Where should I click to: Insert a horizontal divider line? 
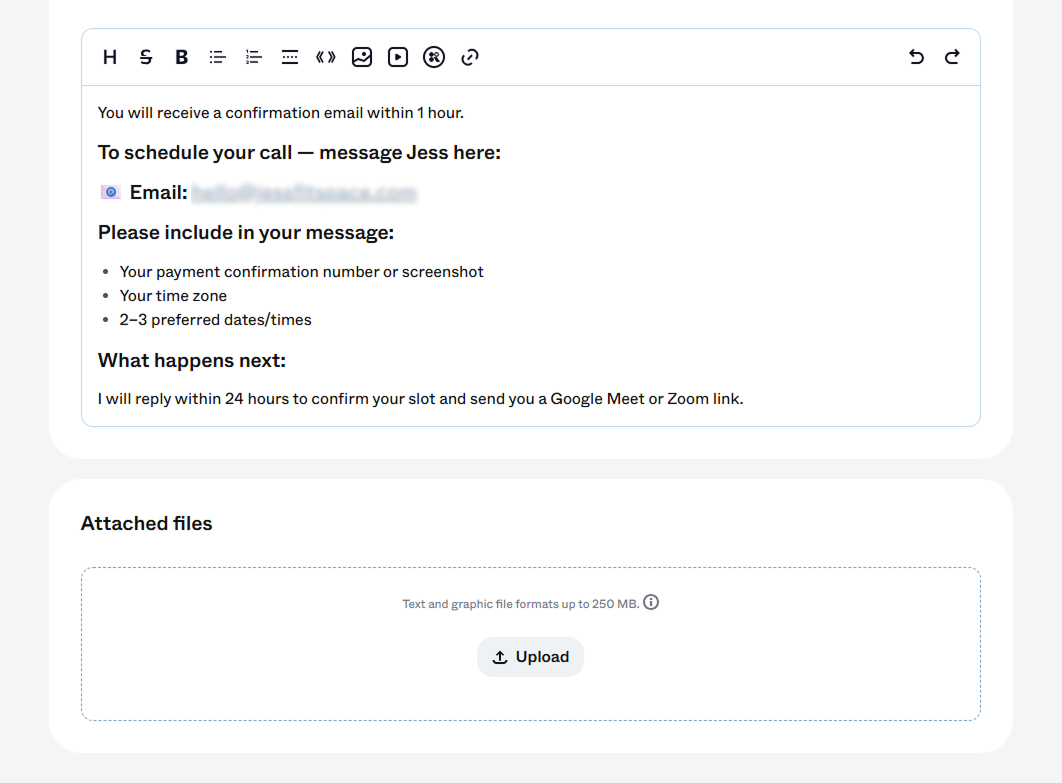tap(290, 57)
